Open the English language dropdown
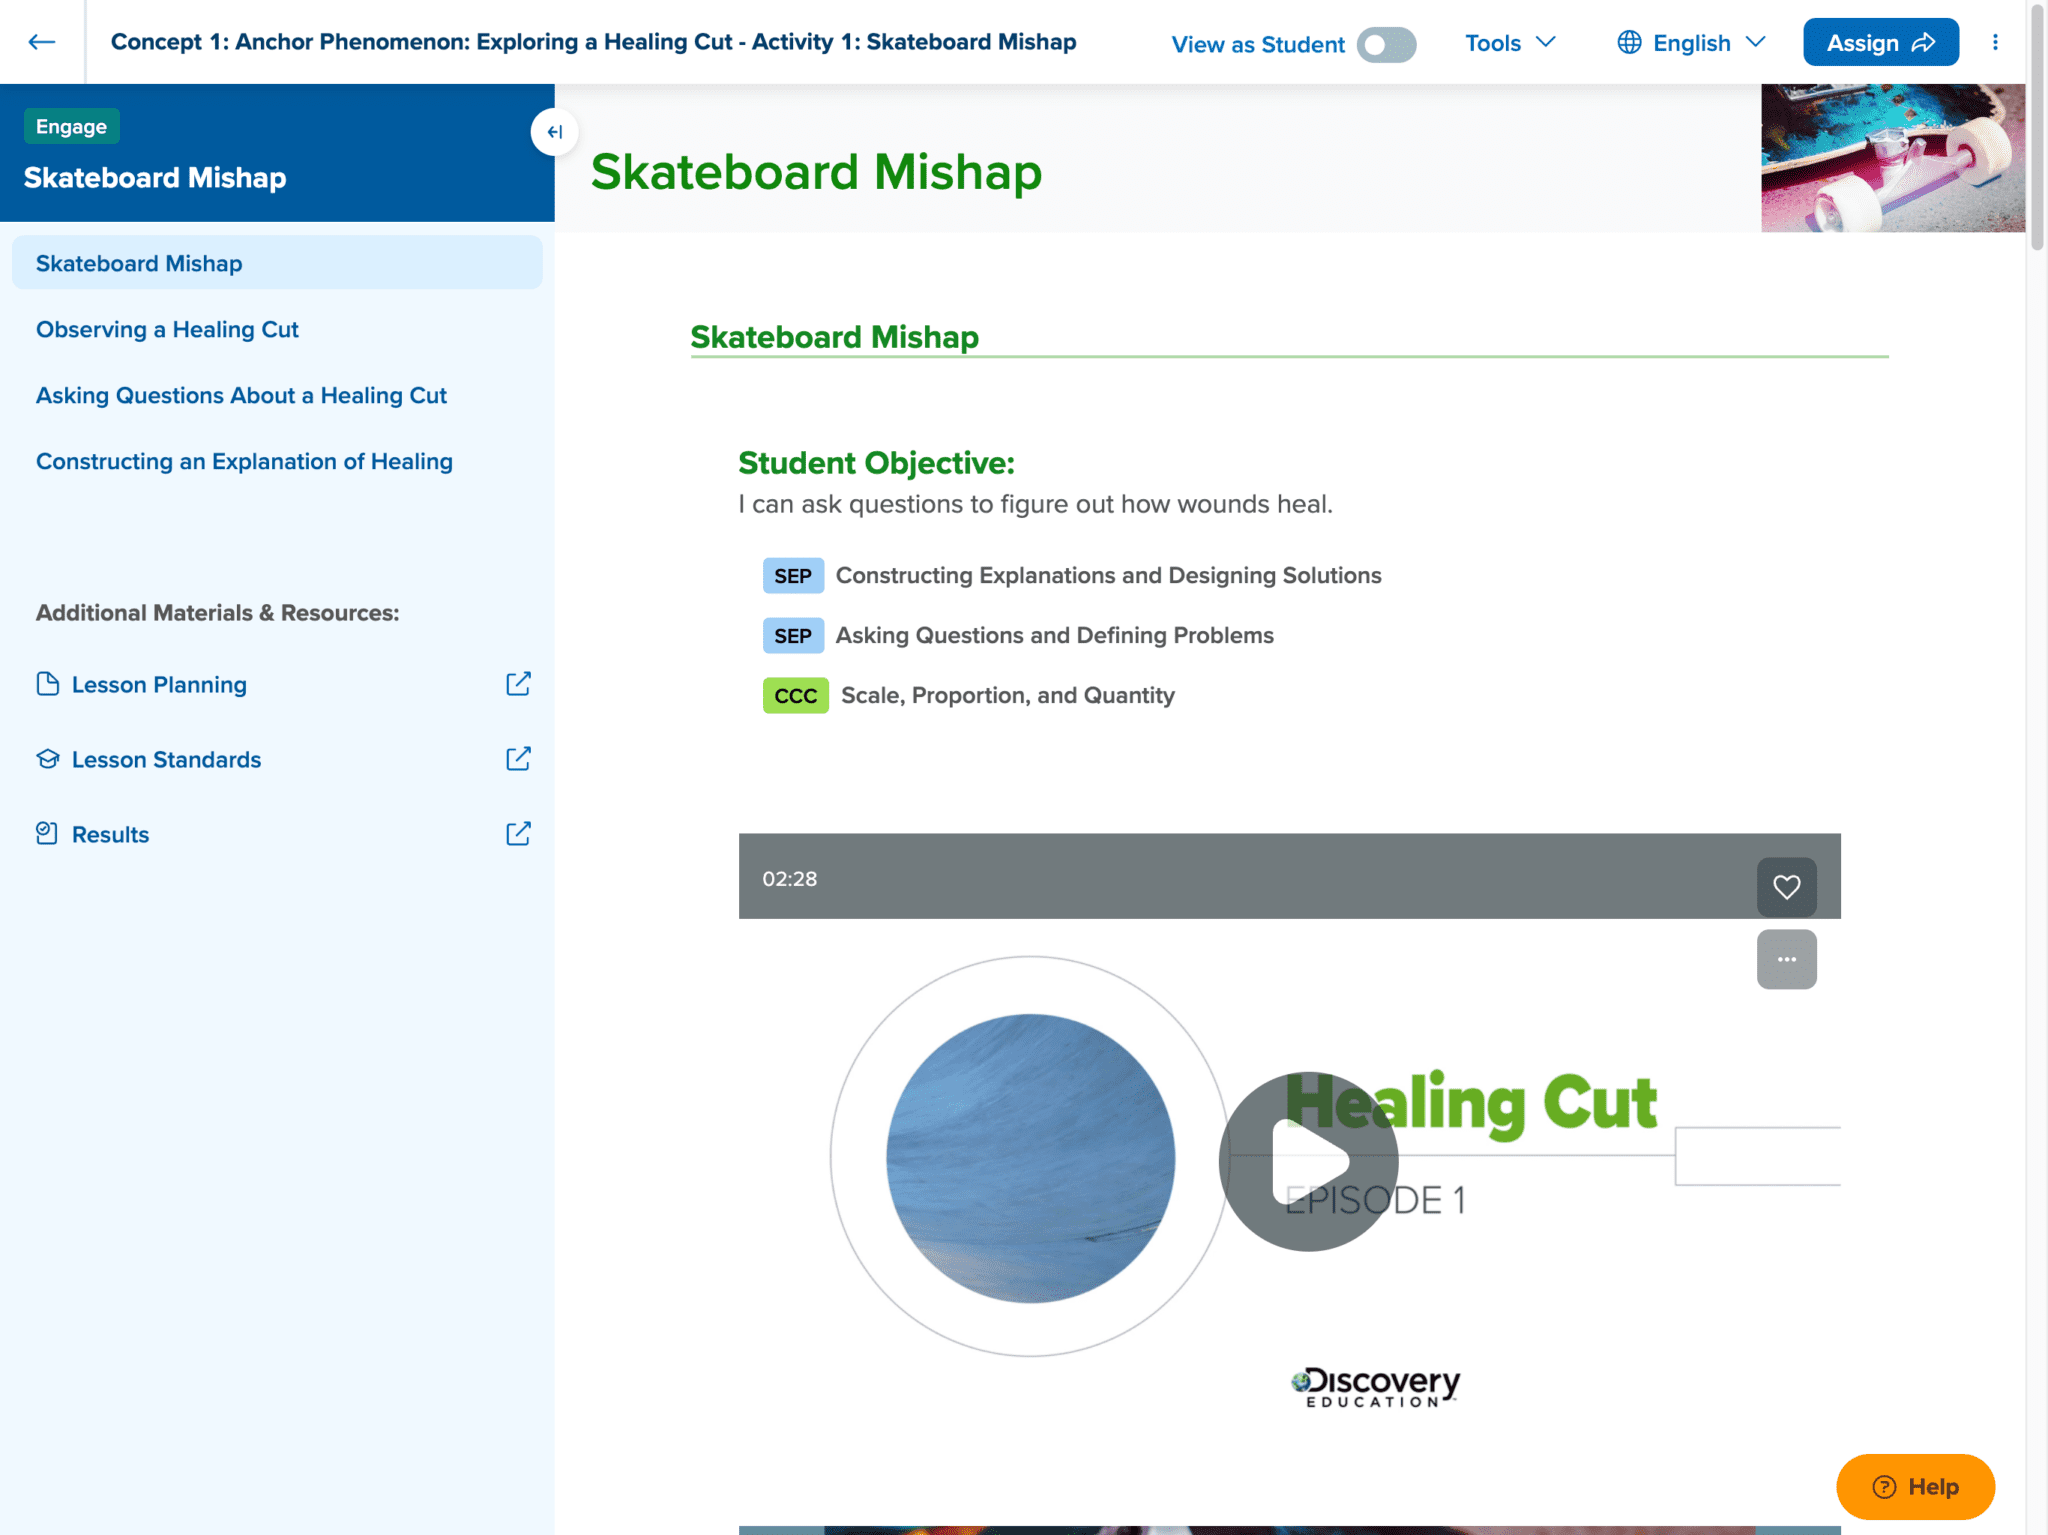2048x1535 pixels. 1691,43
